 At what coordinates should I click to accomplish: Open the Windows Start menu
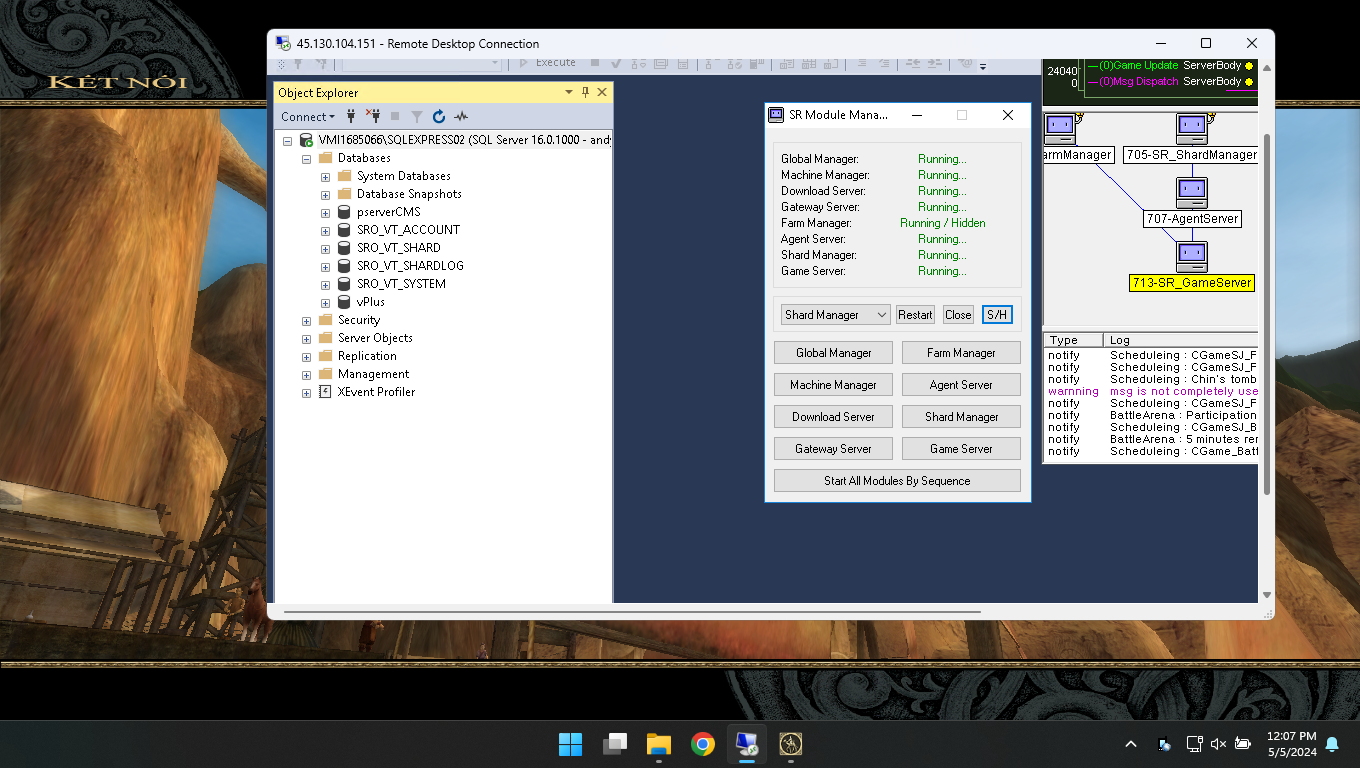click(571, 744)
